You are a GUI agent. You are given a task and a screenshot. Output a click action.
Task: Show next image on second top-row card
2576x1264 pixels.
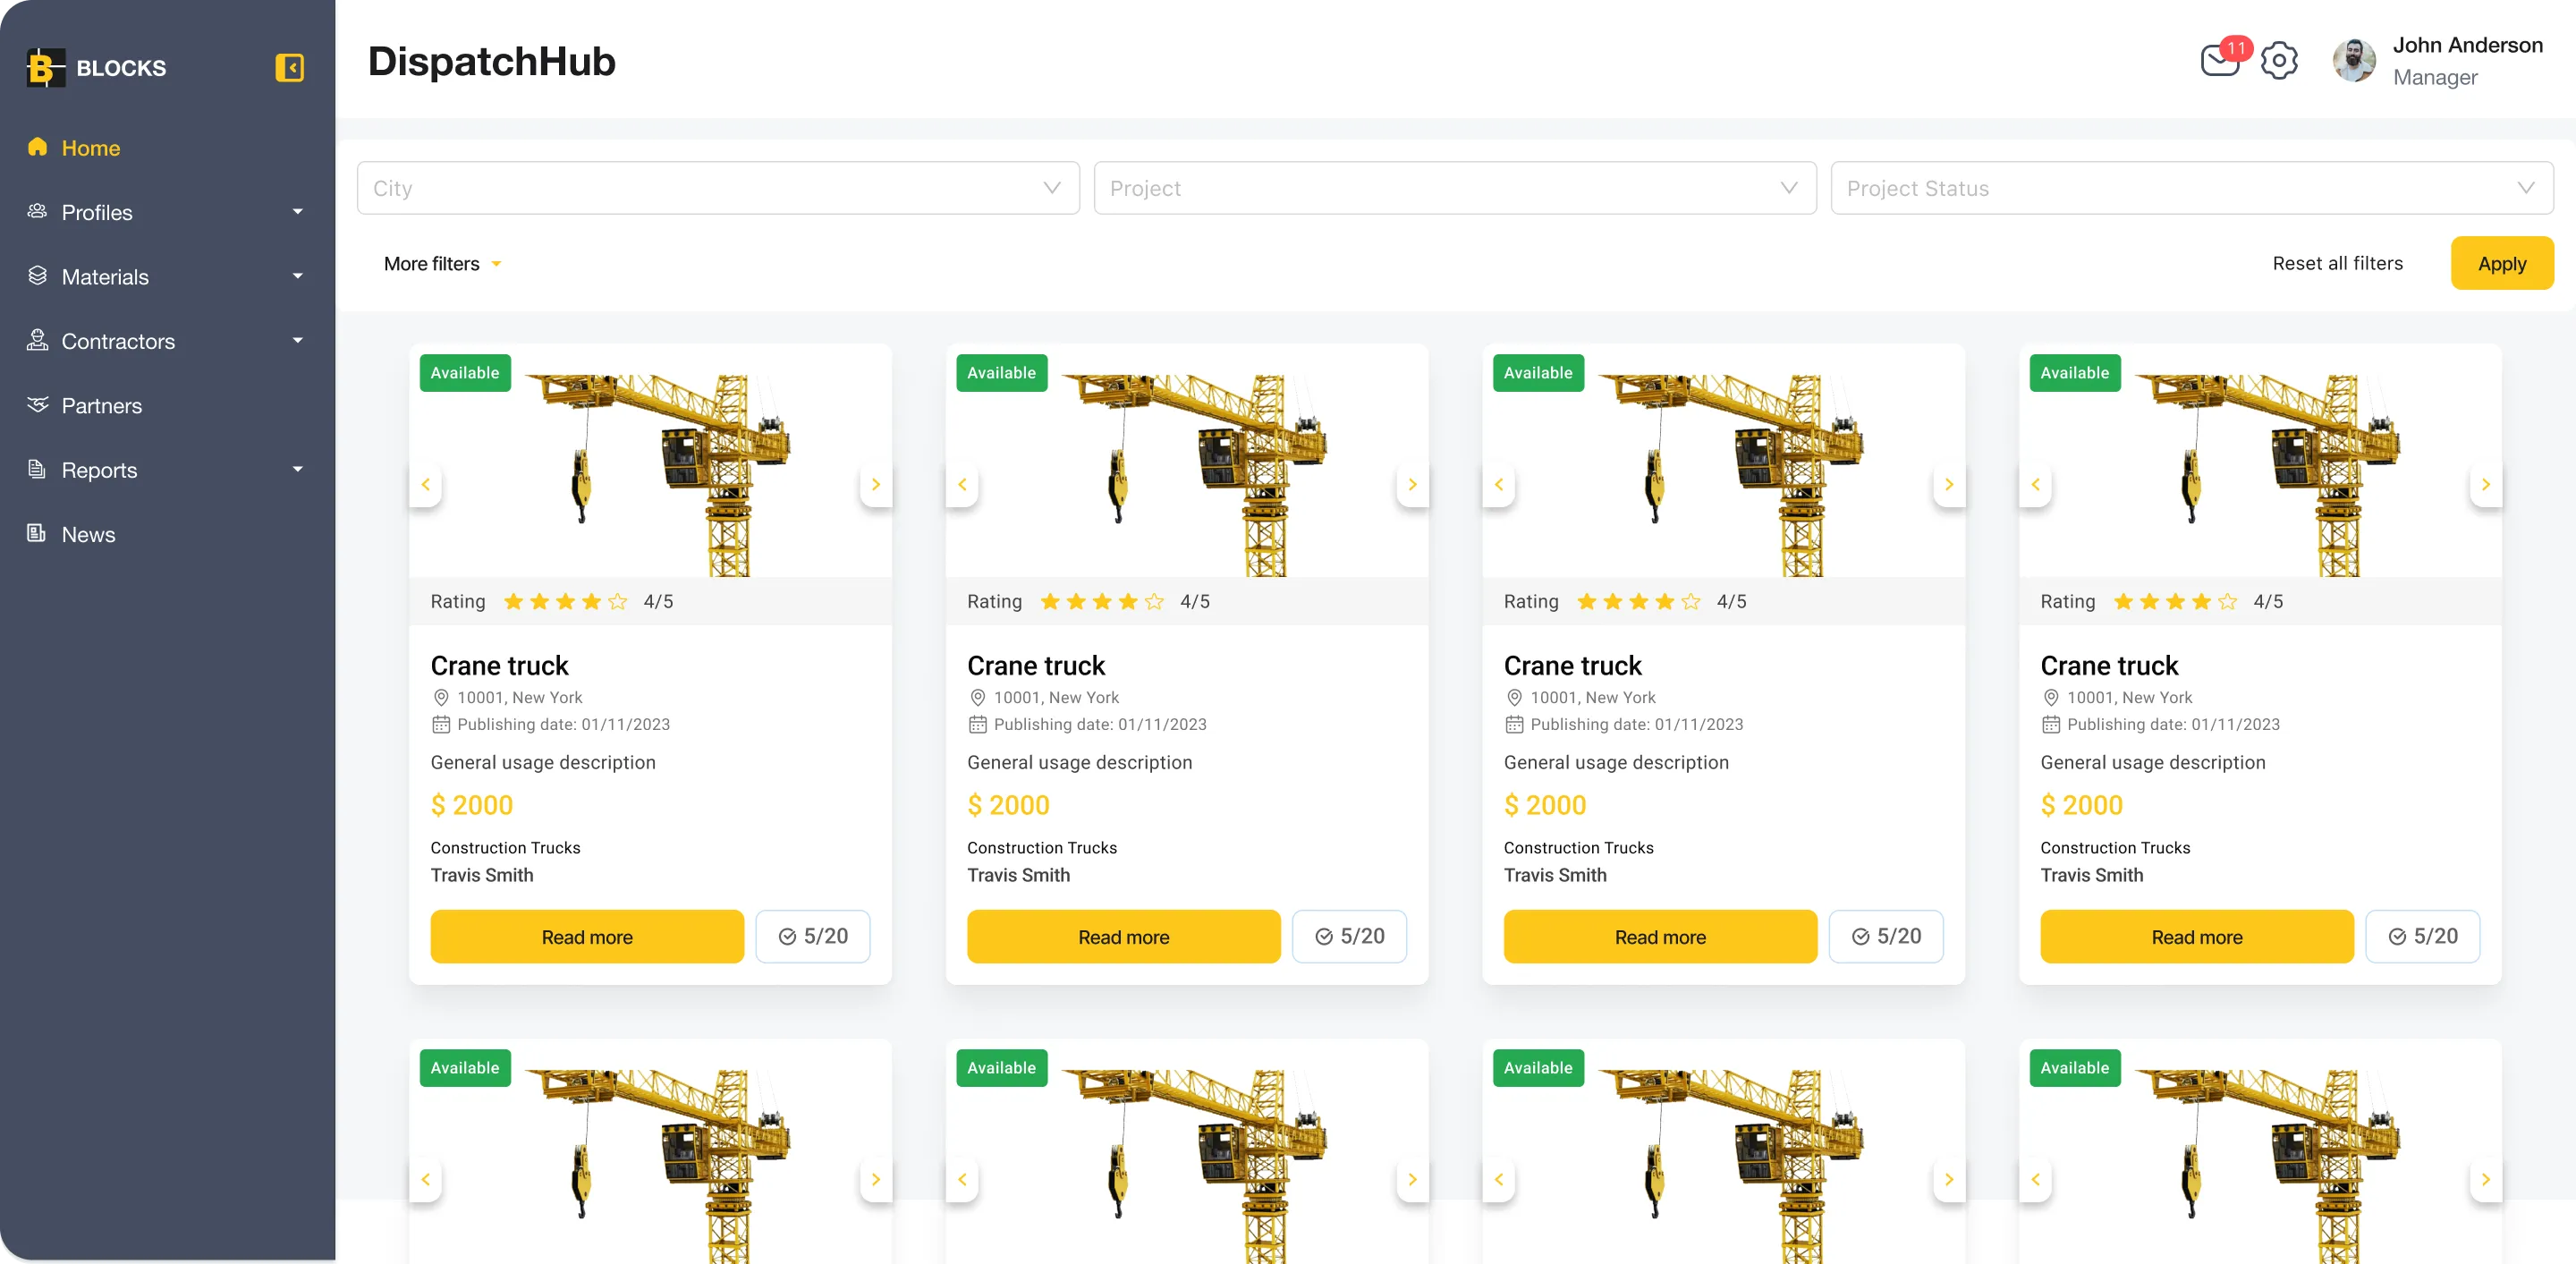click(x=1412, y=484)
